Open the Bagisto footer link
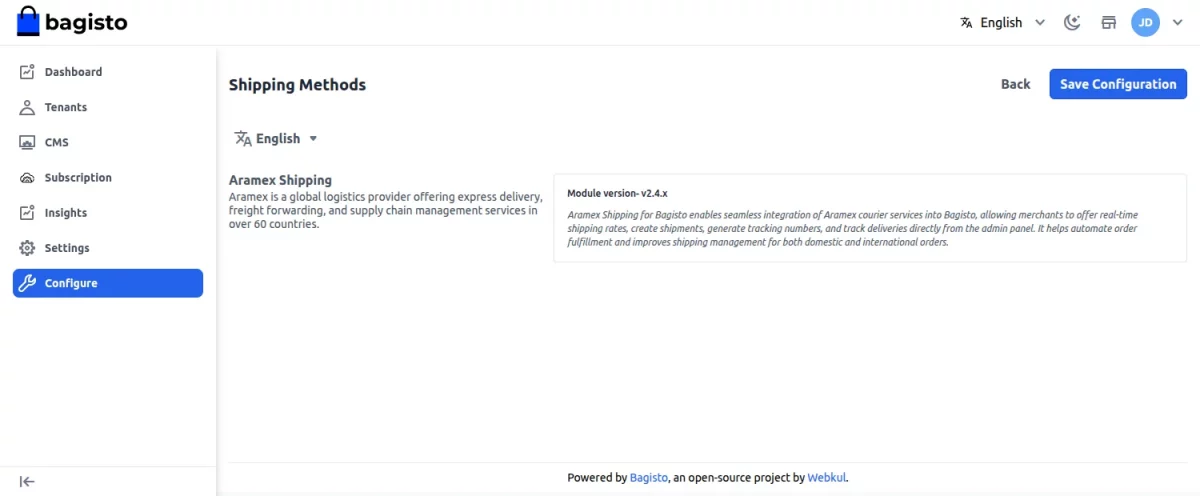 648,478
